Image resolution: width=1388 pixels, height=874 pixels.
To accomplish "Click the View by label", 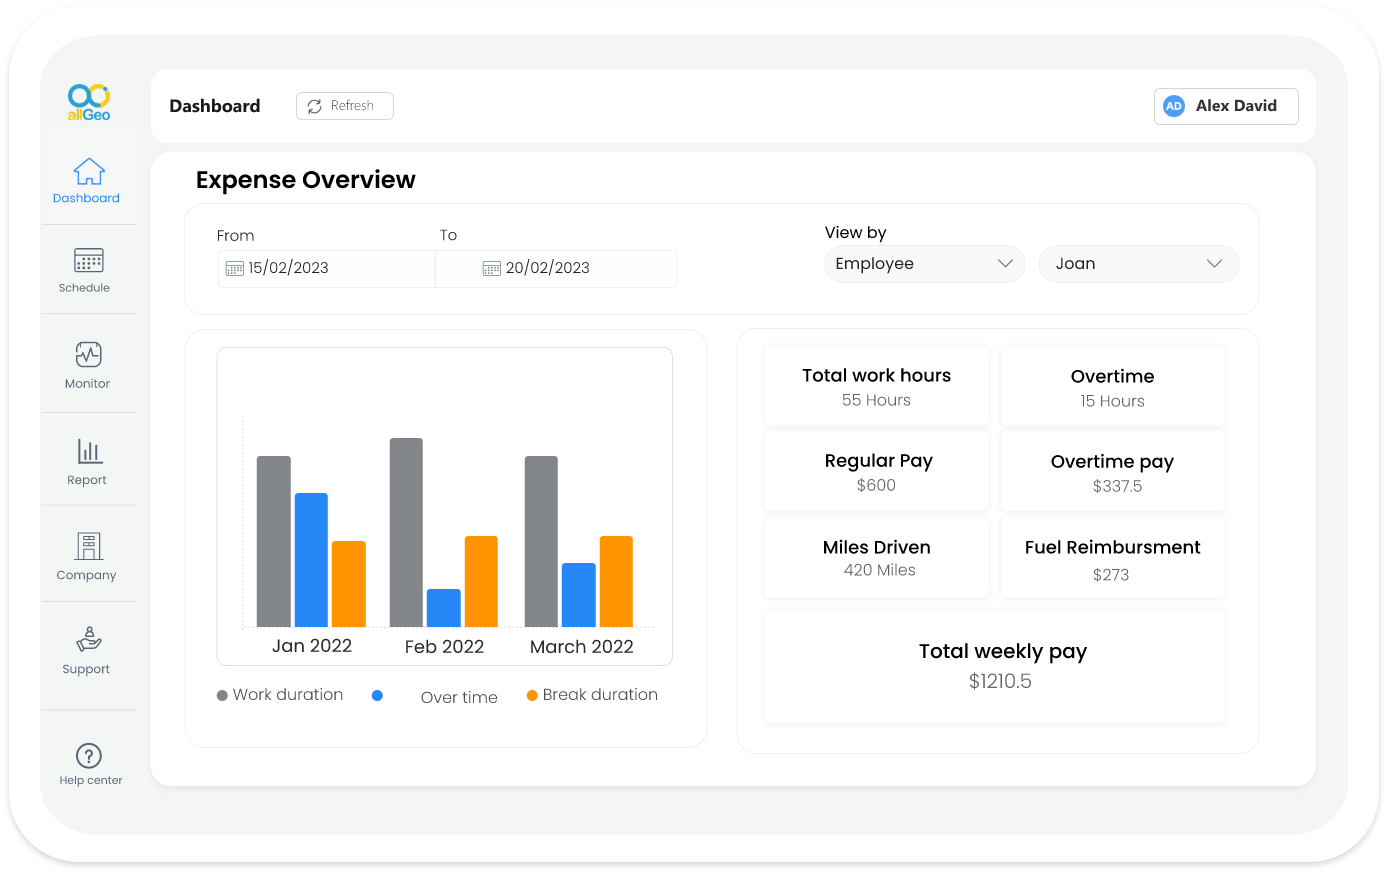I will (856, 233).
